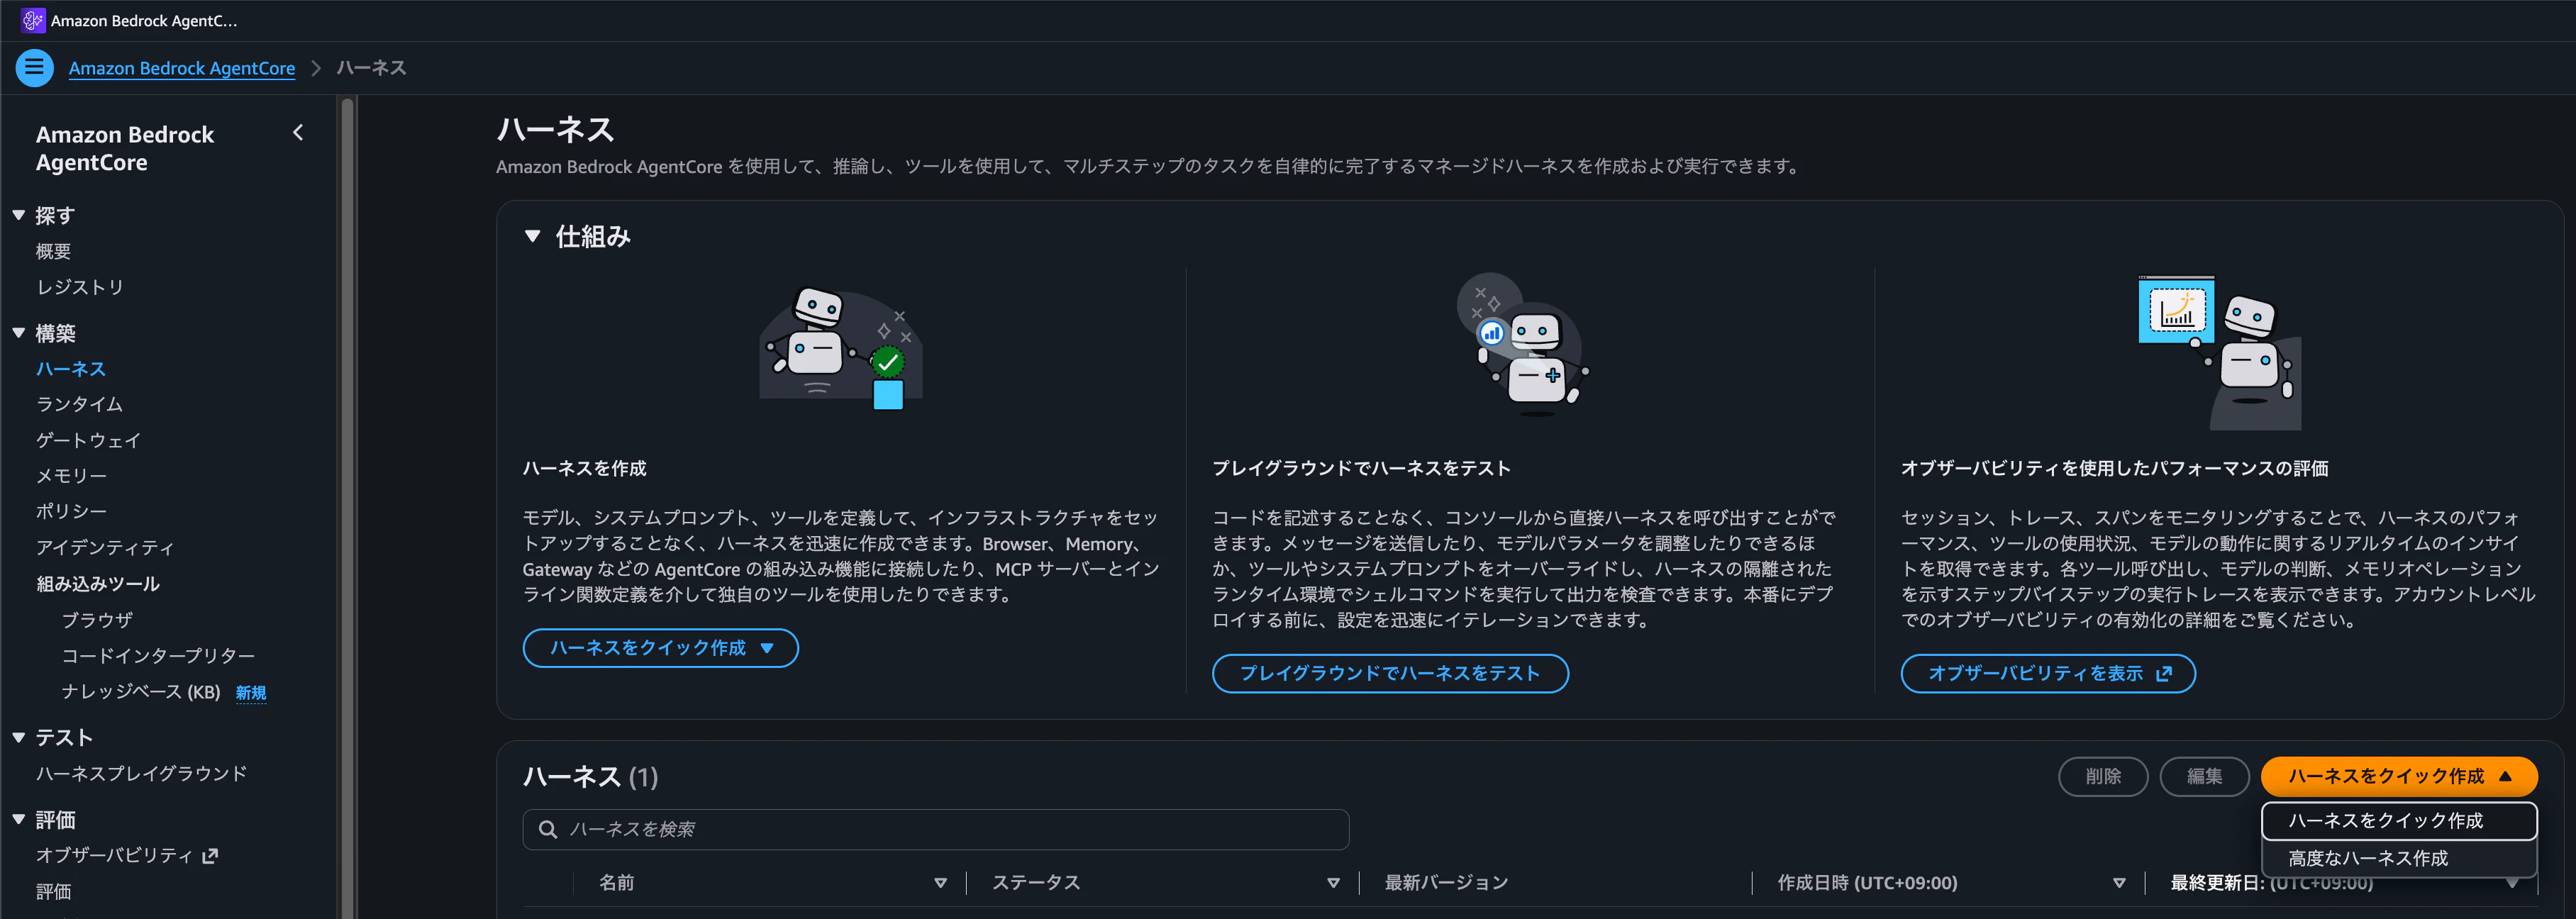Open ブラウザ under 組み込みツール
Screen dimensions: 2576x919
tap(97, 620)
